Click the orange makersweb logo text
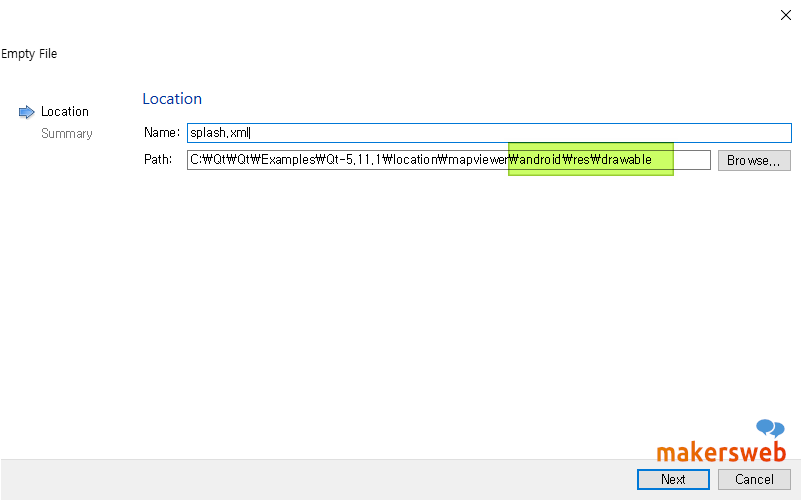The height and width of the screenshot is (501, 802). coord(720,453)
